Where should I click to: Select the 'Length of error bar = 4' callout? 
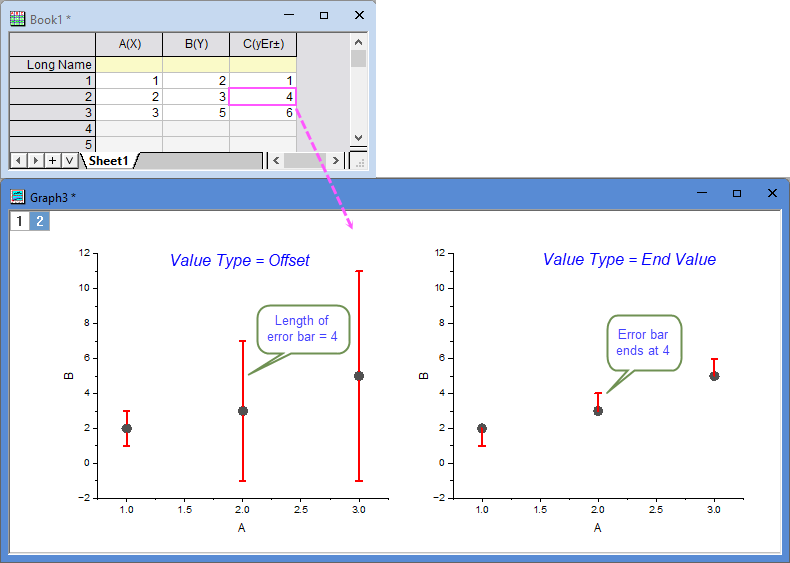[303, 330]
